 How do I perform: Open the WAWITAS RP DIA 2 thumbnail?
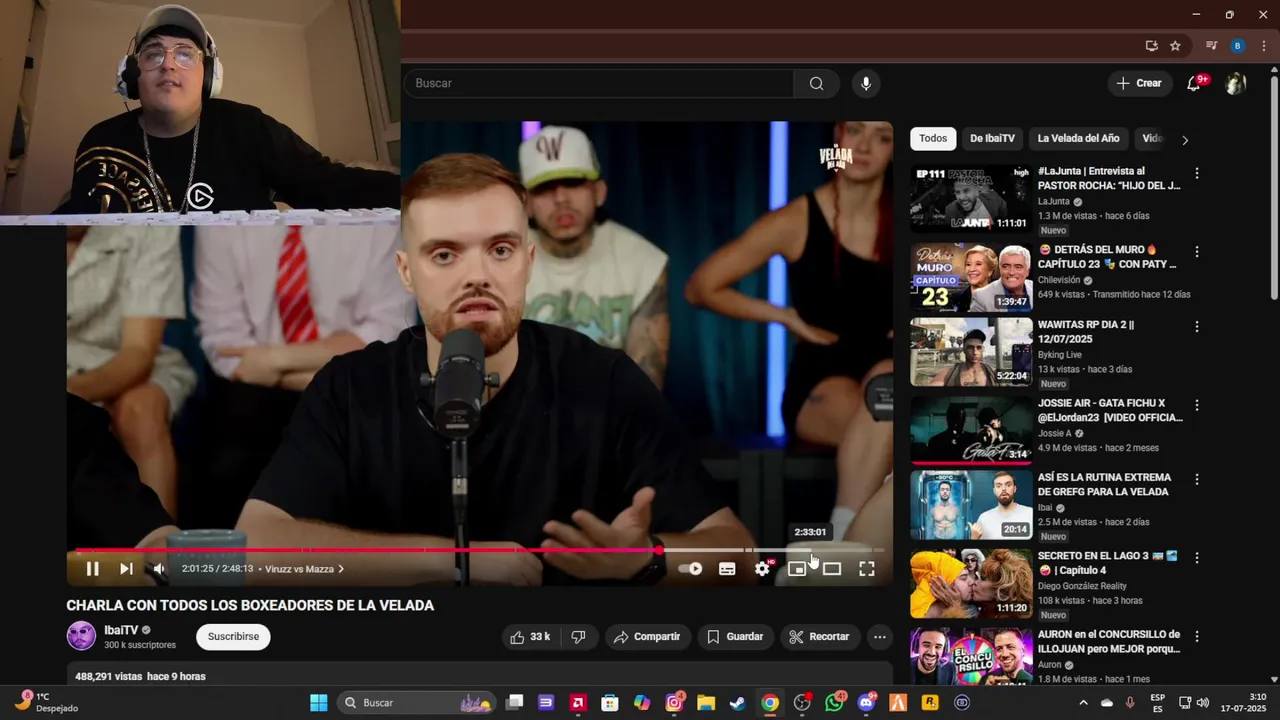coord(971,352)
